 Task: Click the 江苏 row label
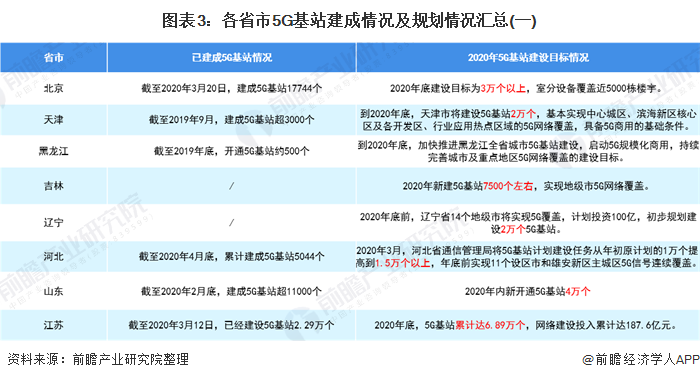click(54, 325)
